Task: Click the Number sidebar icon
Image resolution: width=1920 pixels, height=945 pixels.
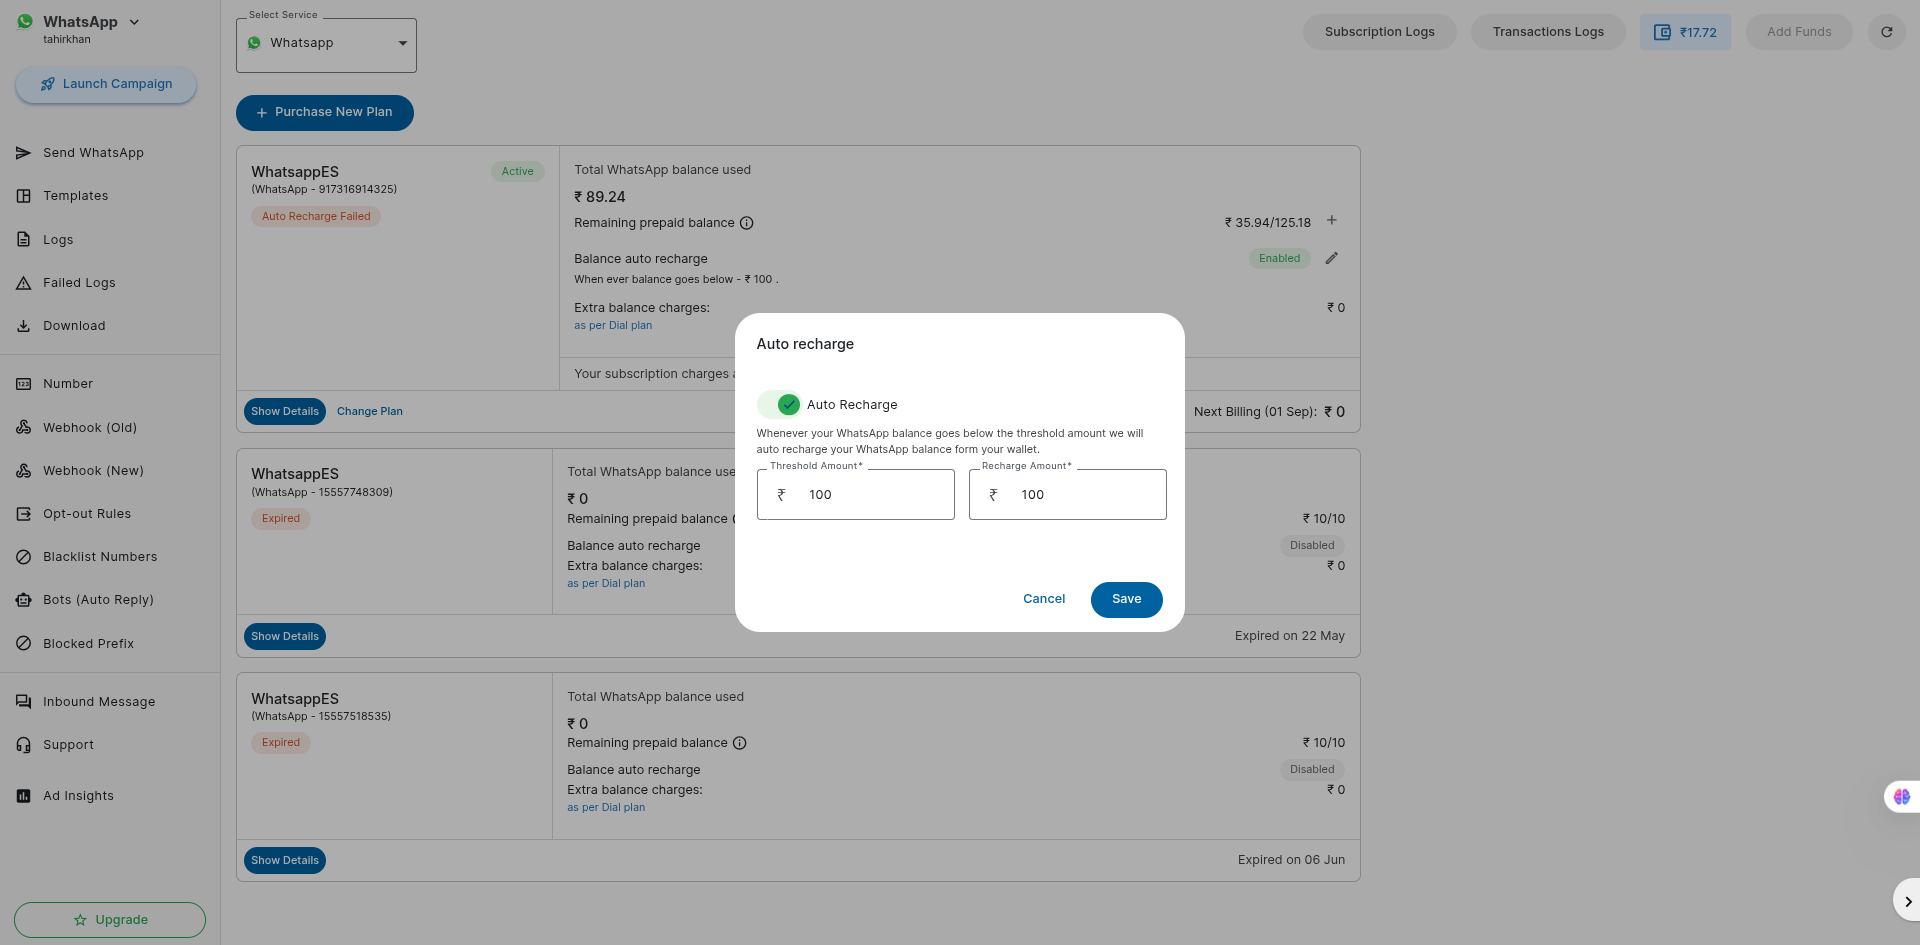Action: tap(23, 384)
